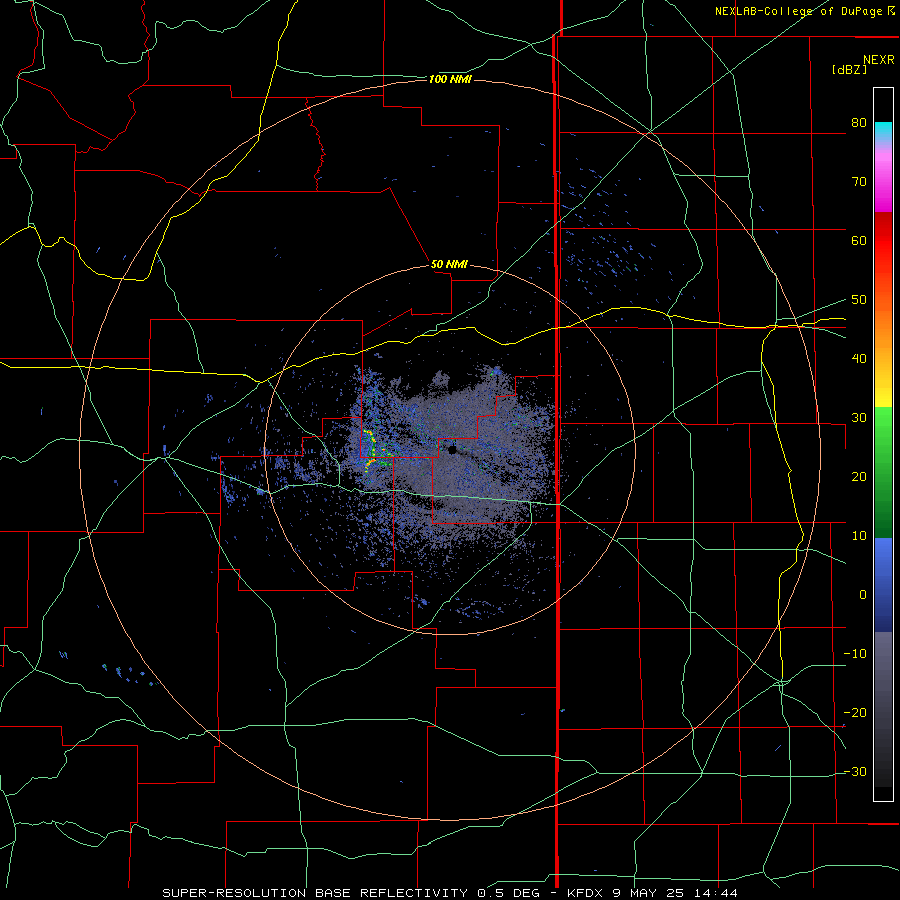Click the -20 value on the dBZ scale

(855, 713)
